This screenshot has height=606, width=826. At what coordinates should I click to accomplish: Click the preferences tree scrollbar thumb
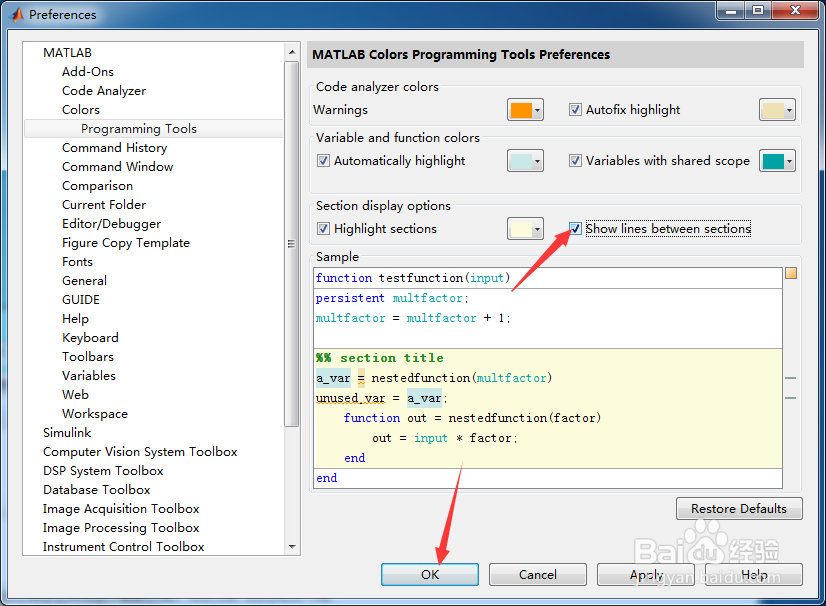pos(292,243)
